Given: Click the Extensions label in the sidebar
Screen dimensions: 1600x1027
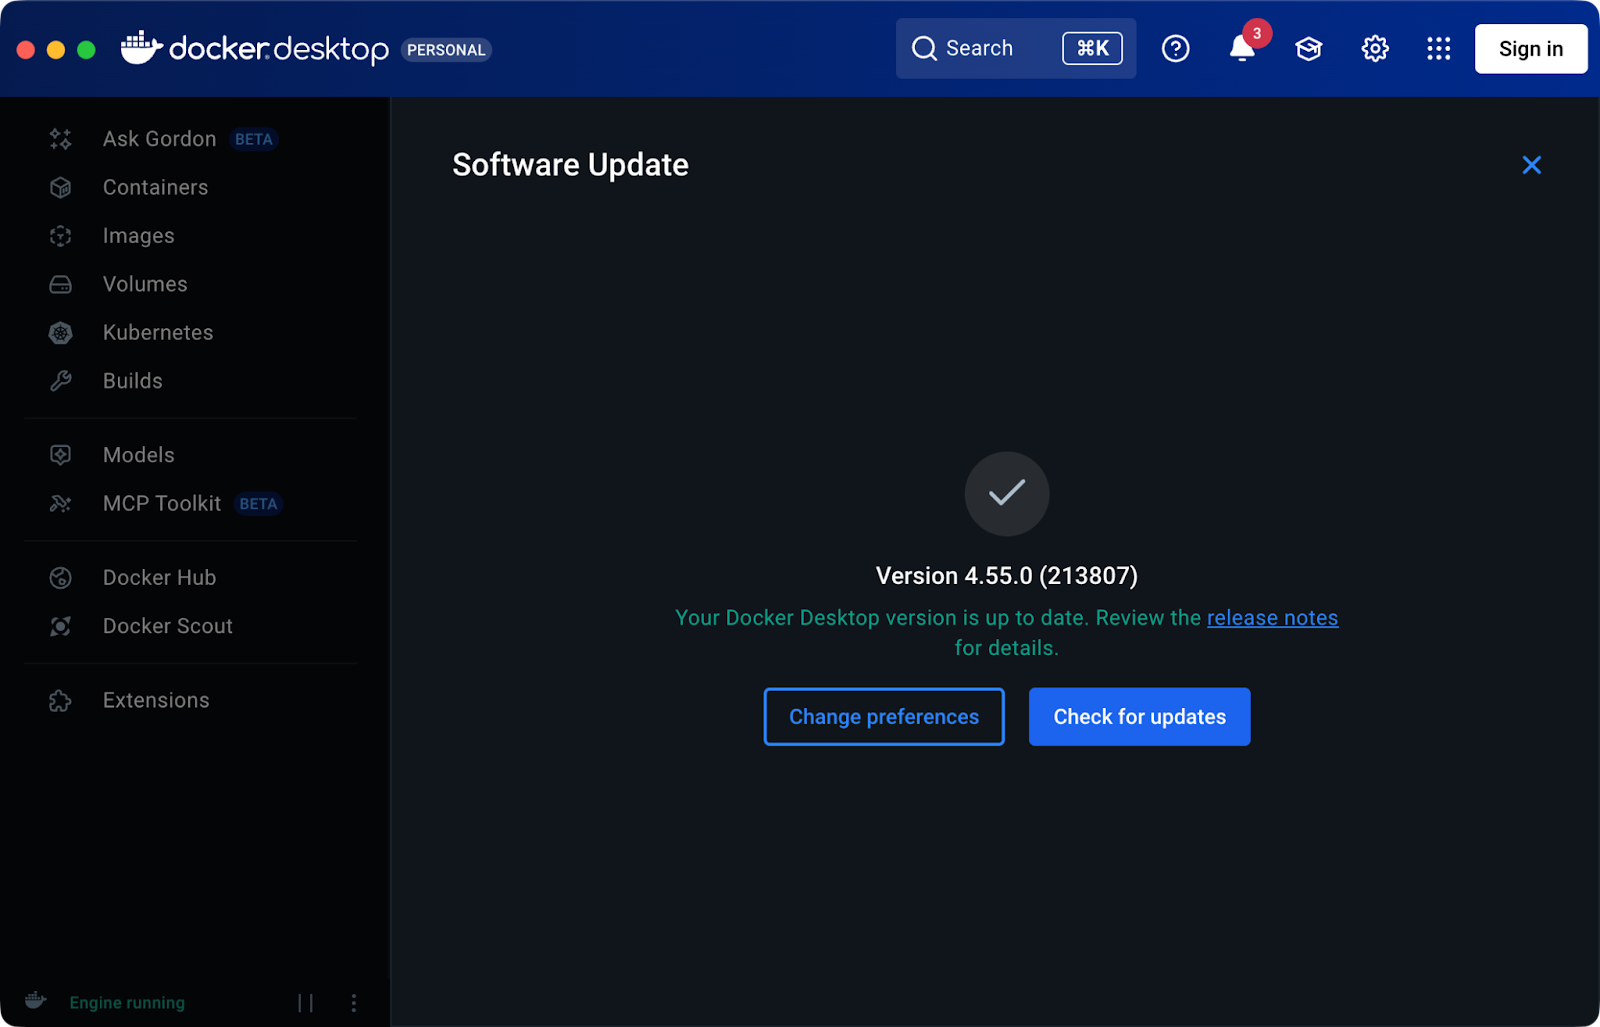Looking at the screenshot, I should click(x=156, y=701).
